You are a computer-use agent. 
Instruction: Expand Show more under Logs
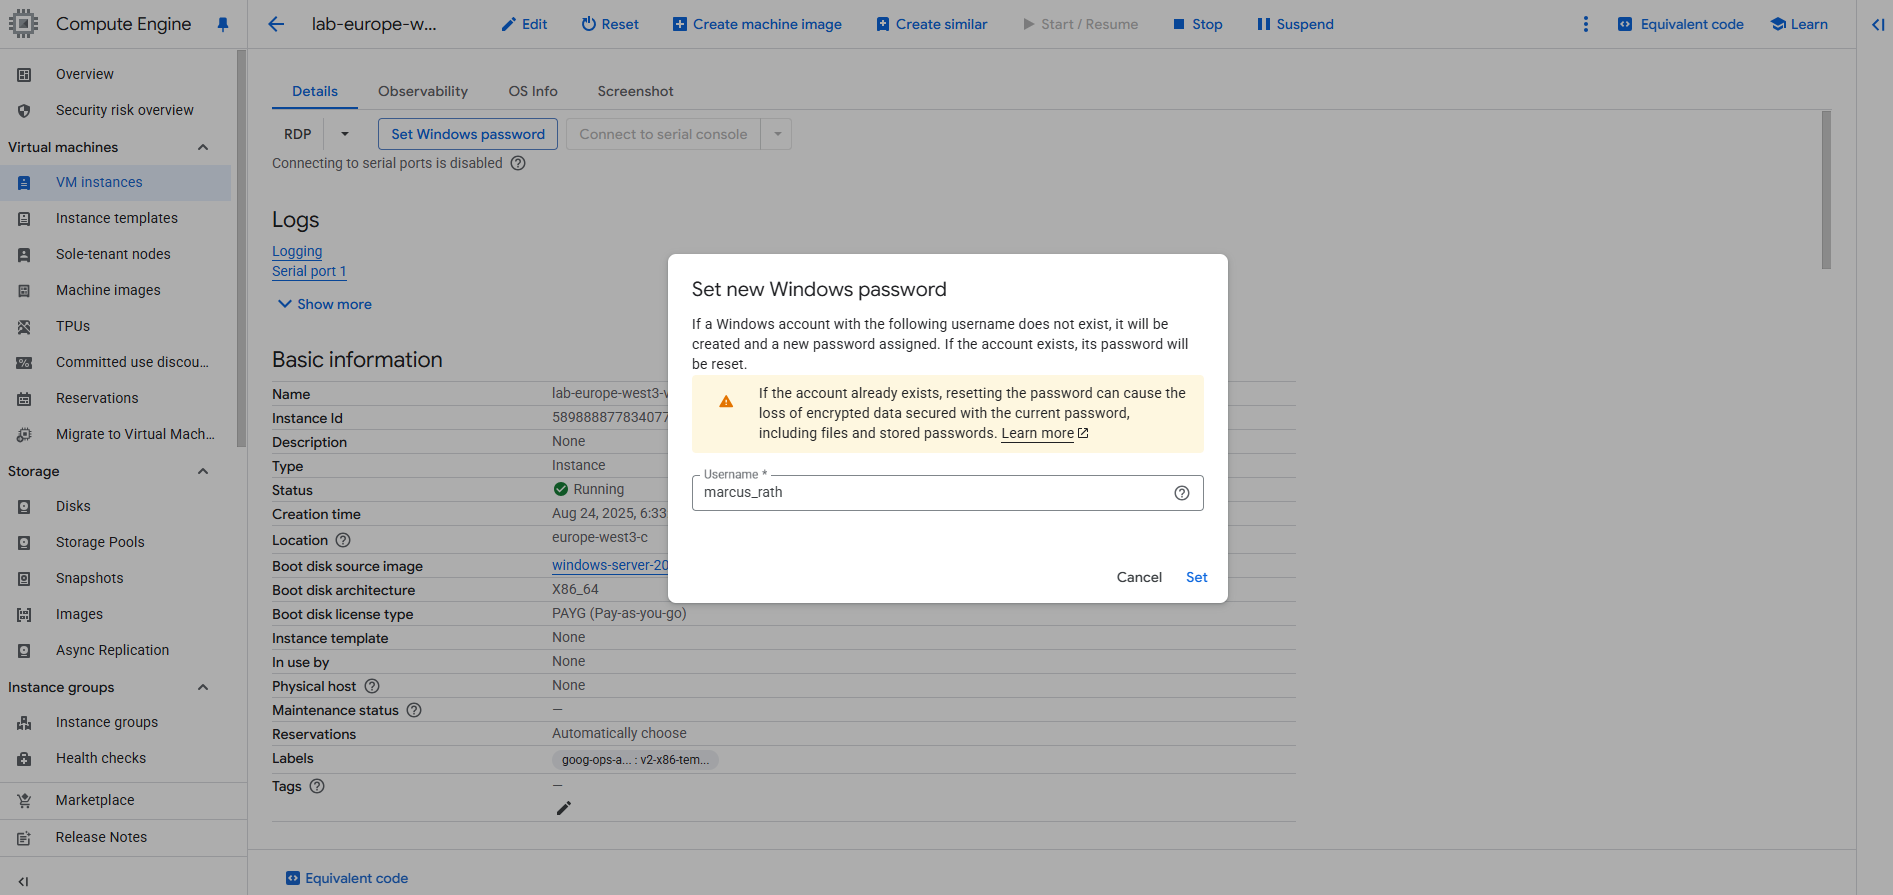tap(325, 304)
